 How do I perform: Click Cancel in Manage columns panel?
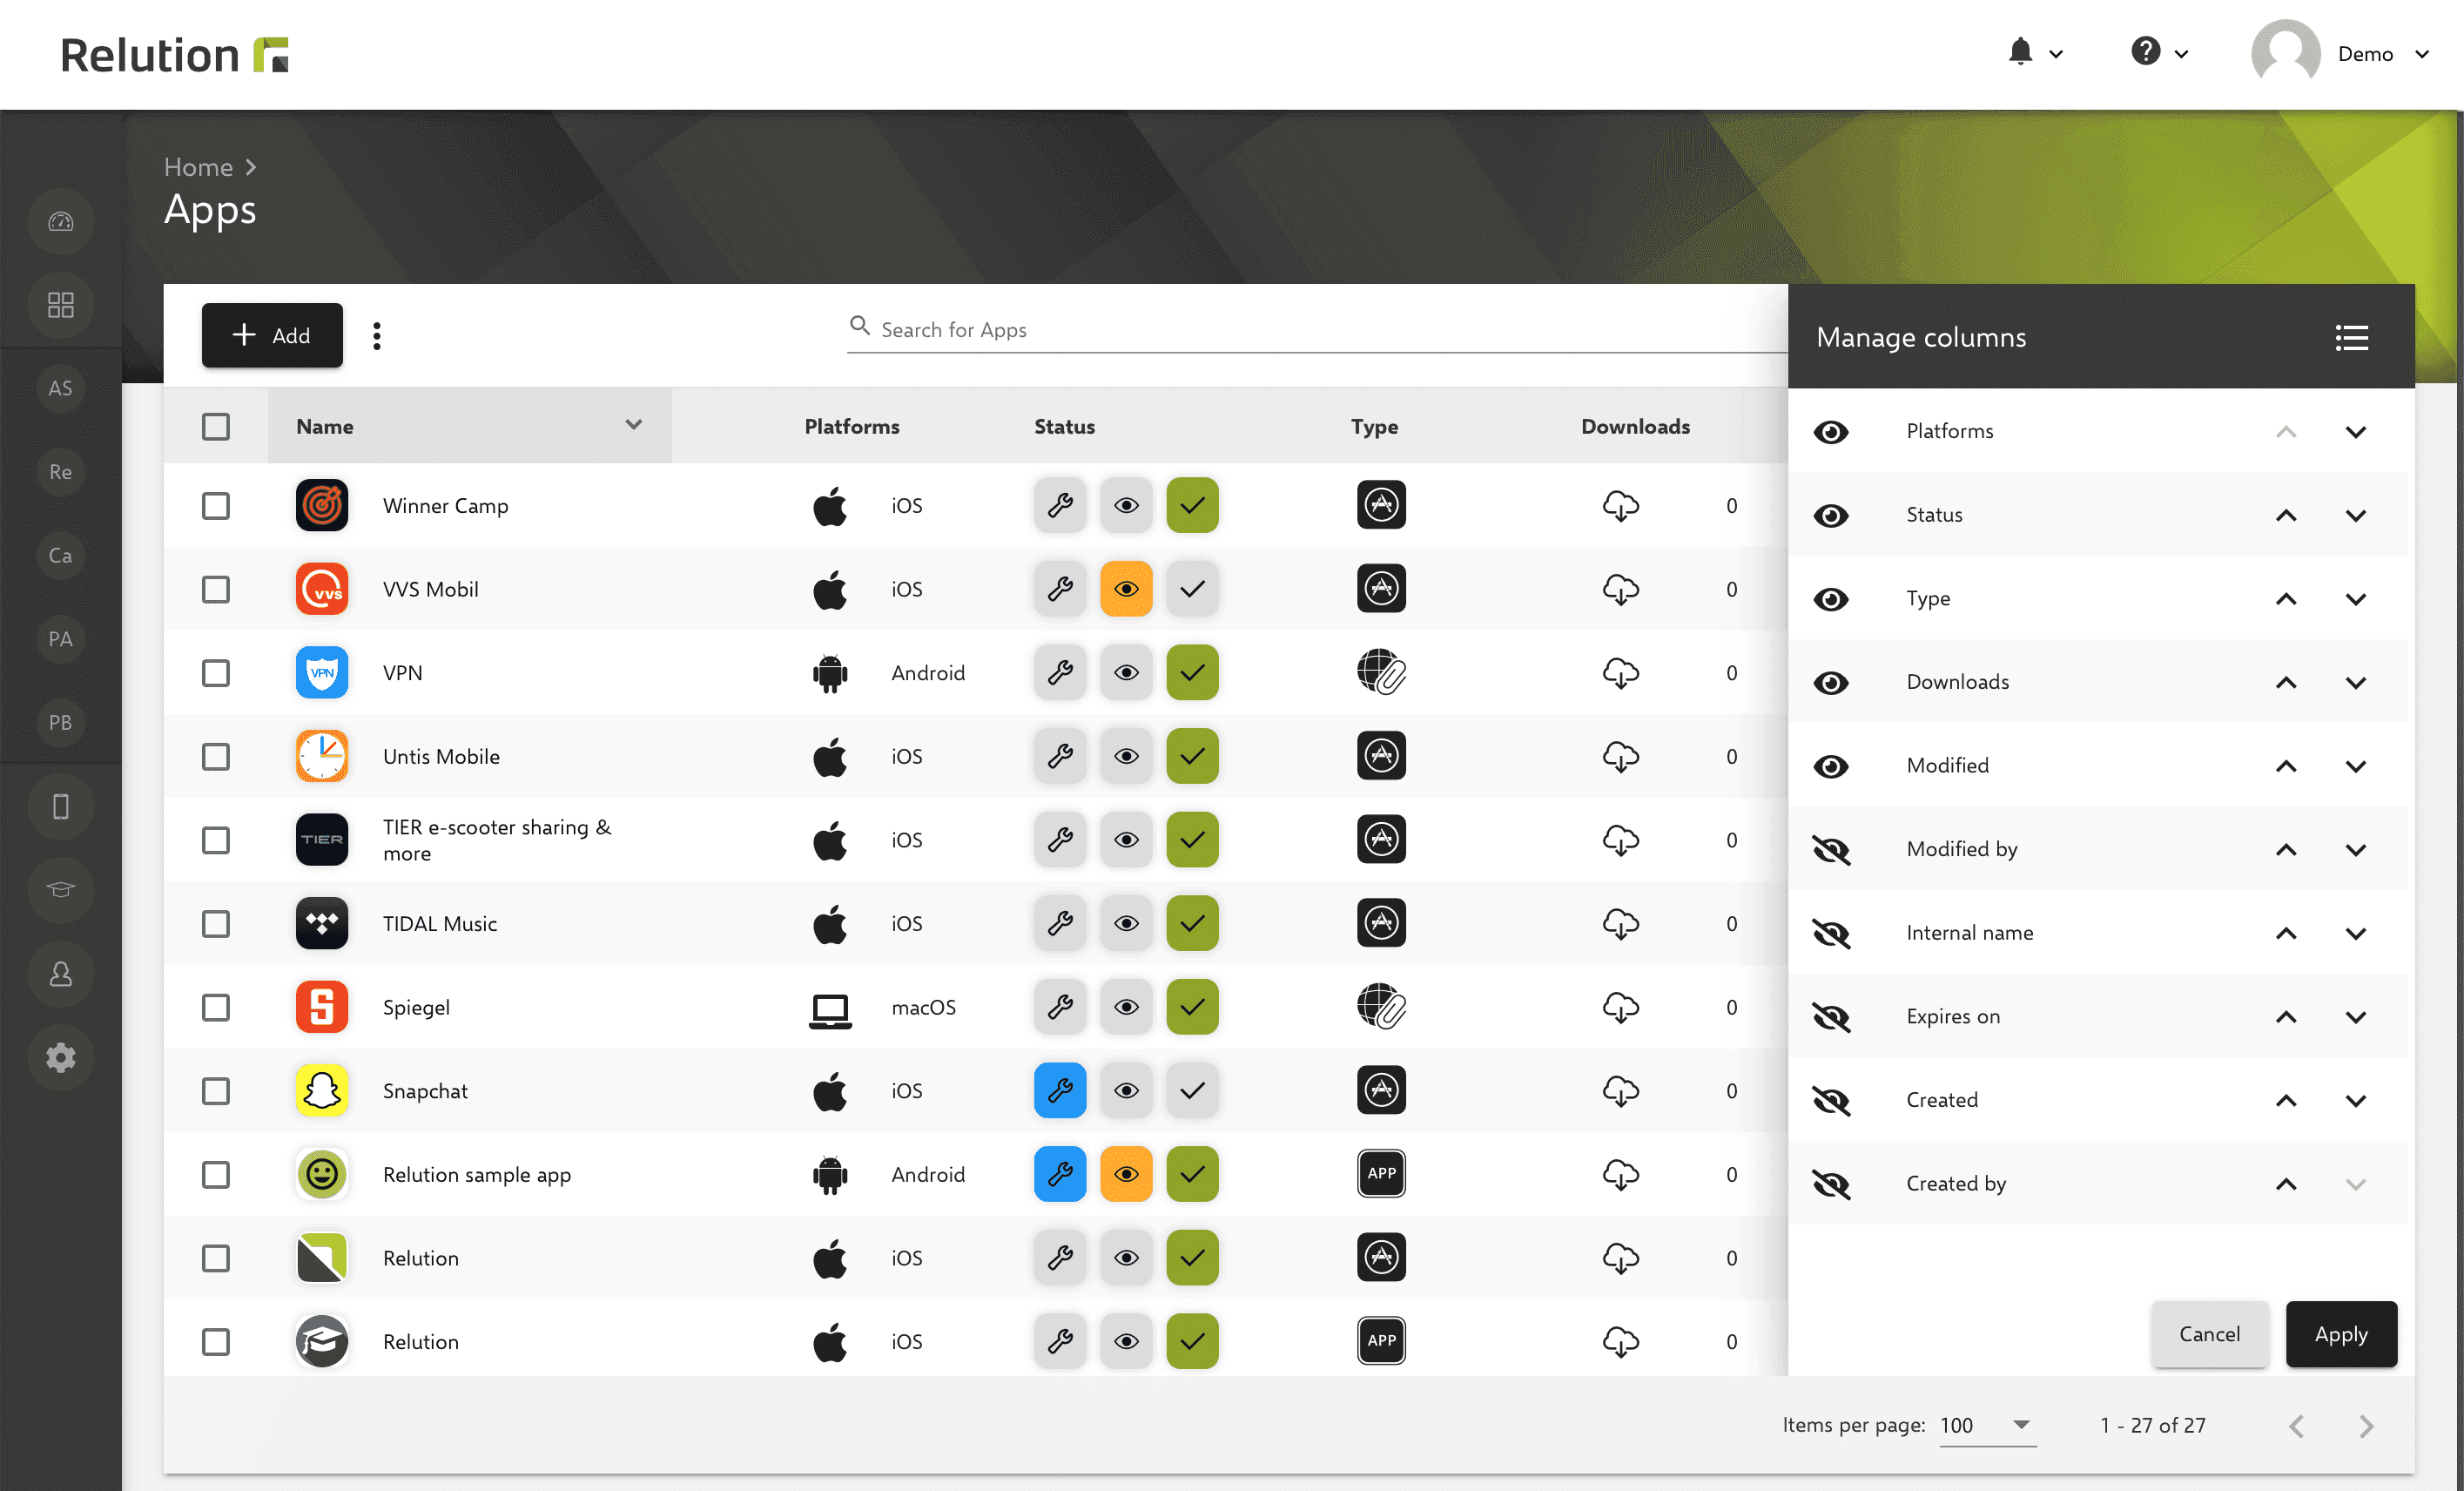point(2209,1333)
